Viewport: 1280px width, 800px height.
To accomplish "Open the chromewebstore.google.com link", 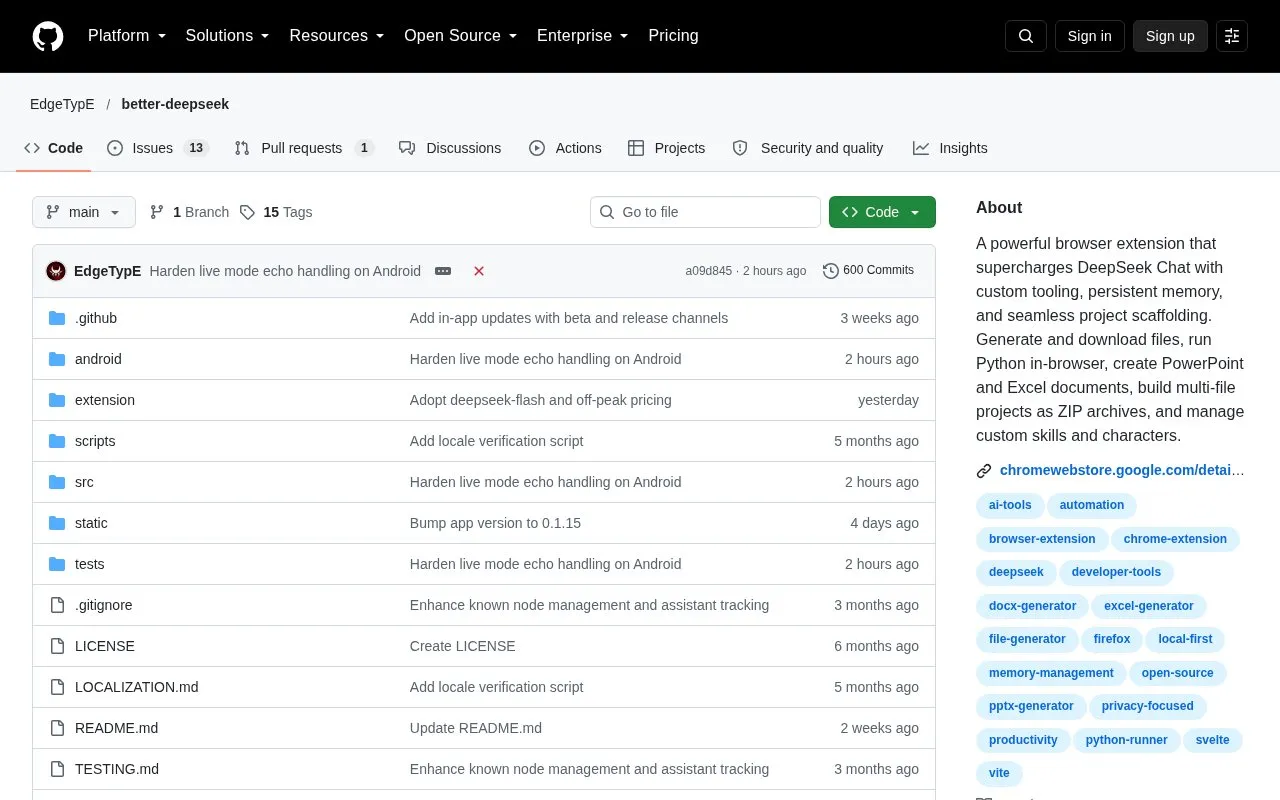I will click(x=1122, y=470).
